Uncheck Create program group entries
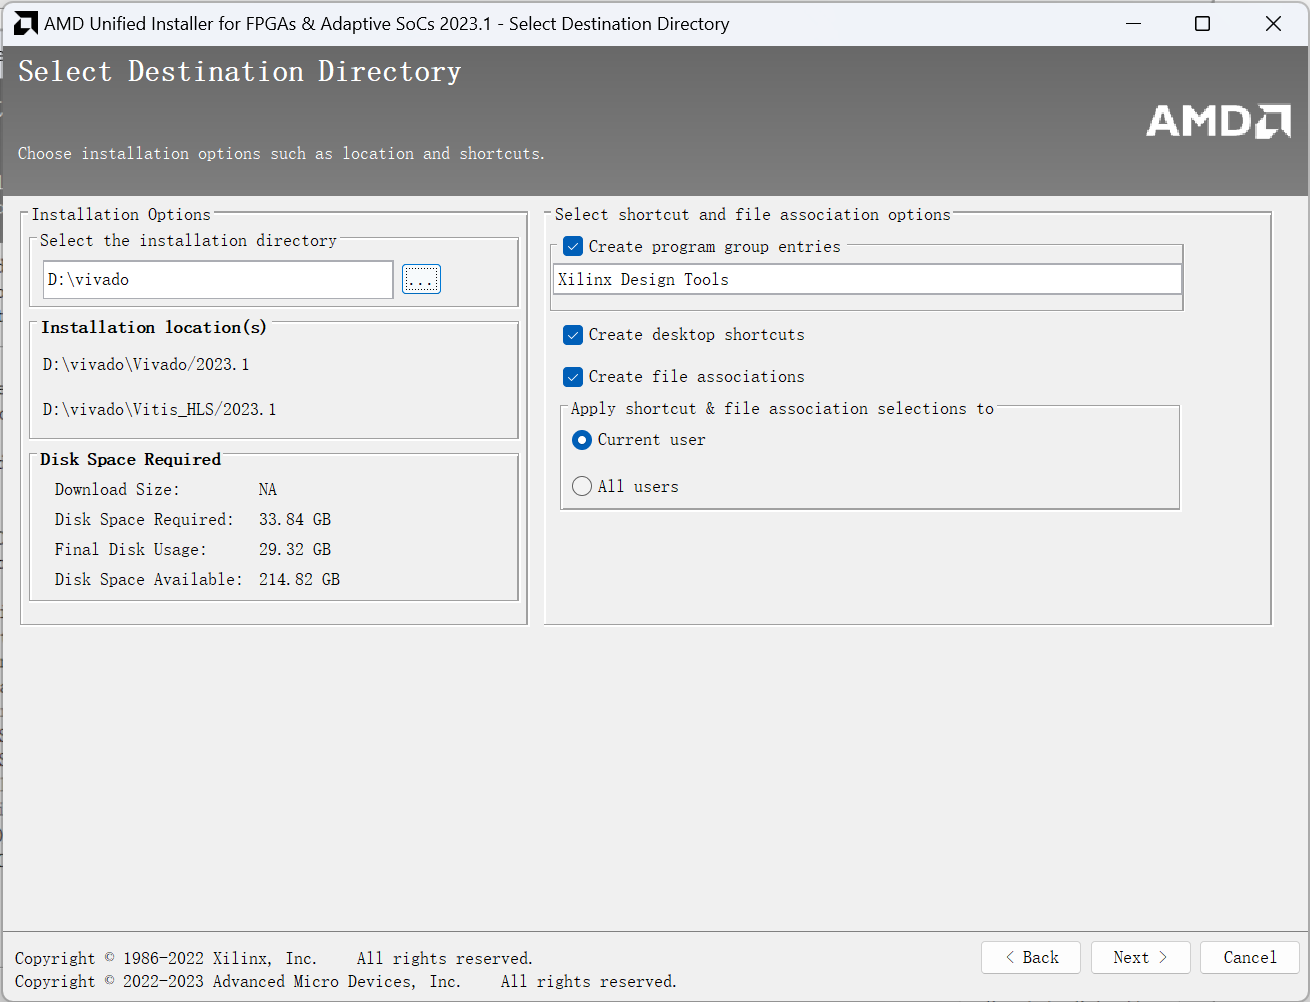The width and height of the screenshot is (1310, 1002). click(573, 247)
